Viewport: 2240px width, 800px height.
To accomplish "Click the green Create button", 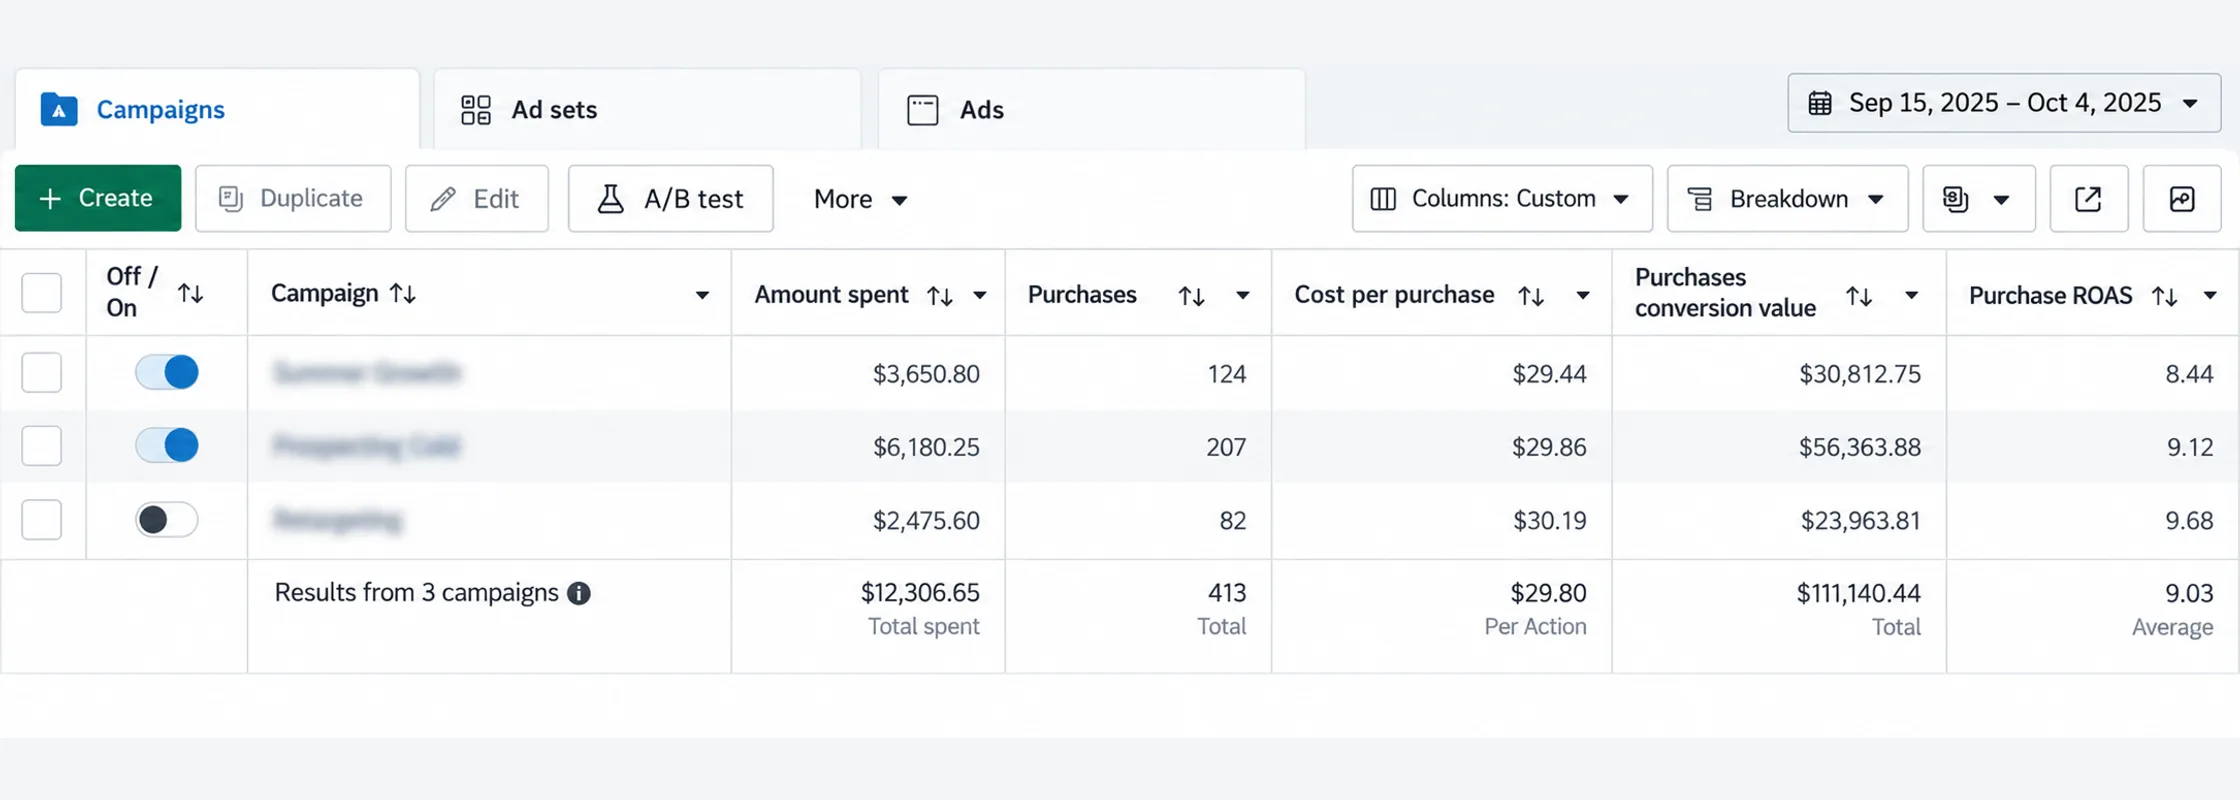I will tap(98, 198).
